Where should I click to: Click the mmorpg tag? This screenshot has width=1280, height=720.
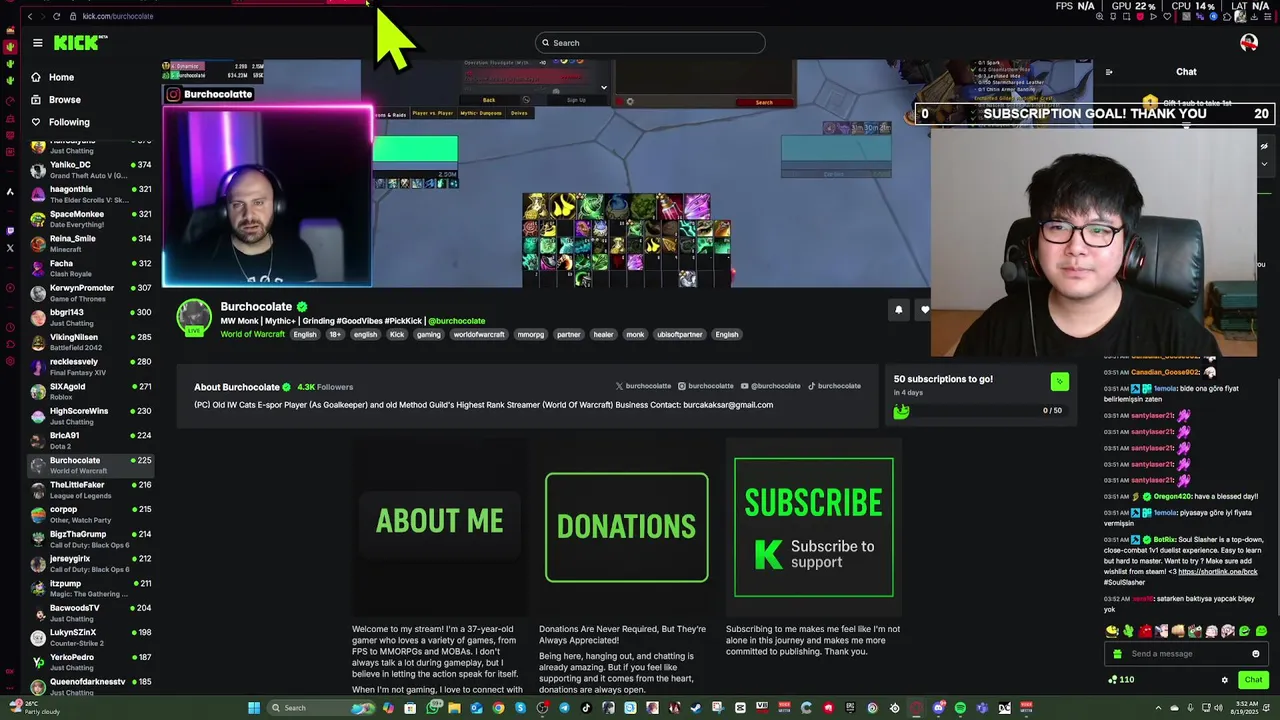pyautogui.click(x=530, y=334)
